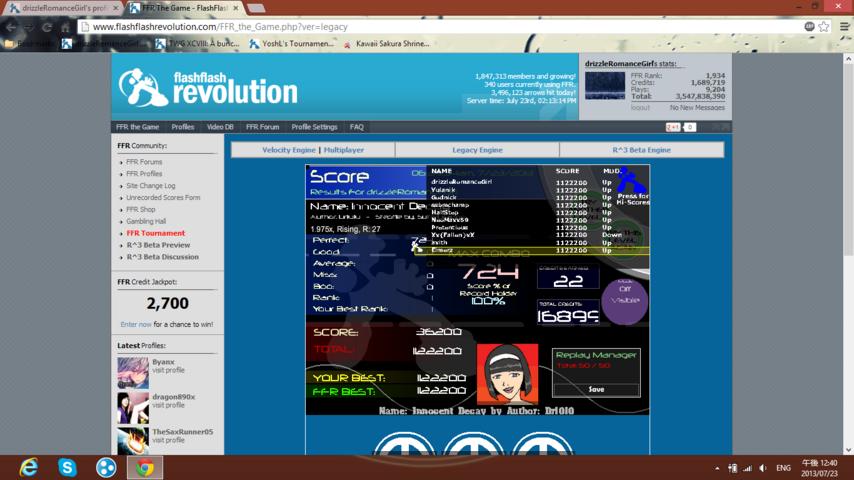Click the browser forward arrow

point(29,27)
